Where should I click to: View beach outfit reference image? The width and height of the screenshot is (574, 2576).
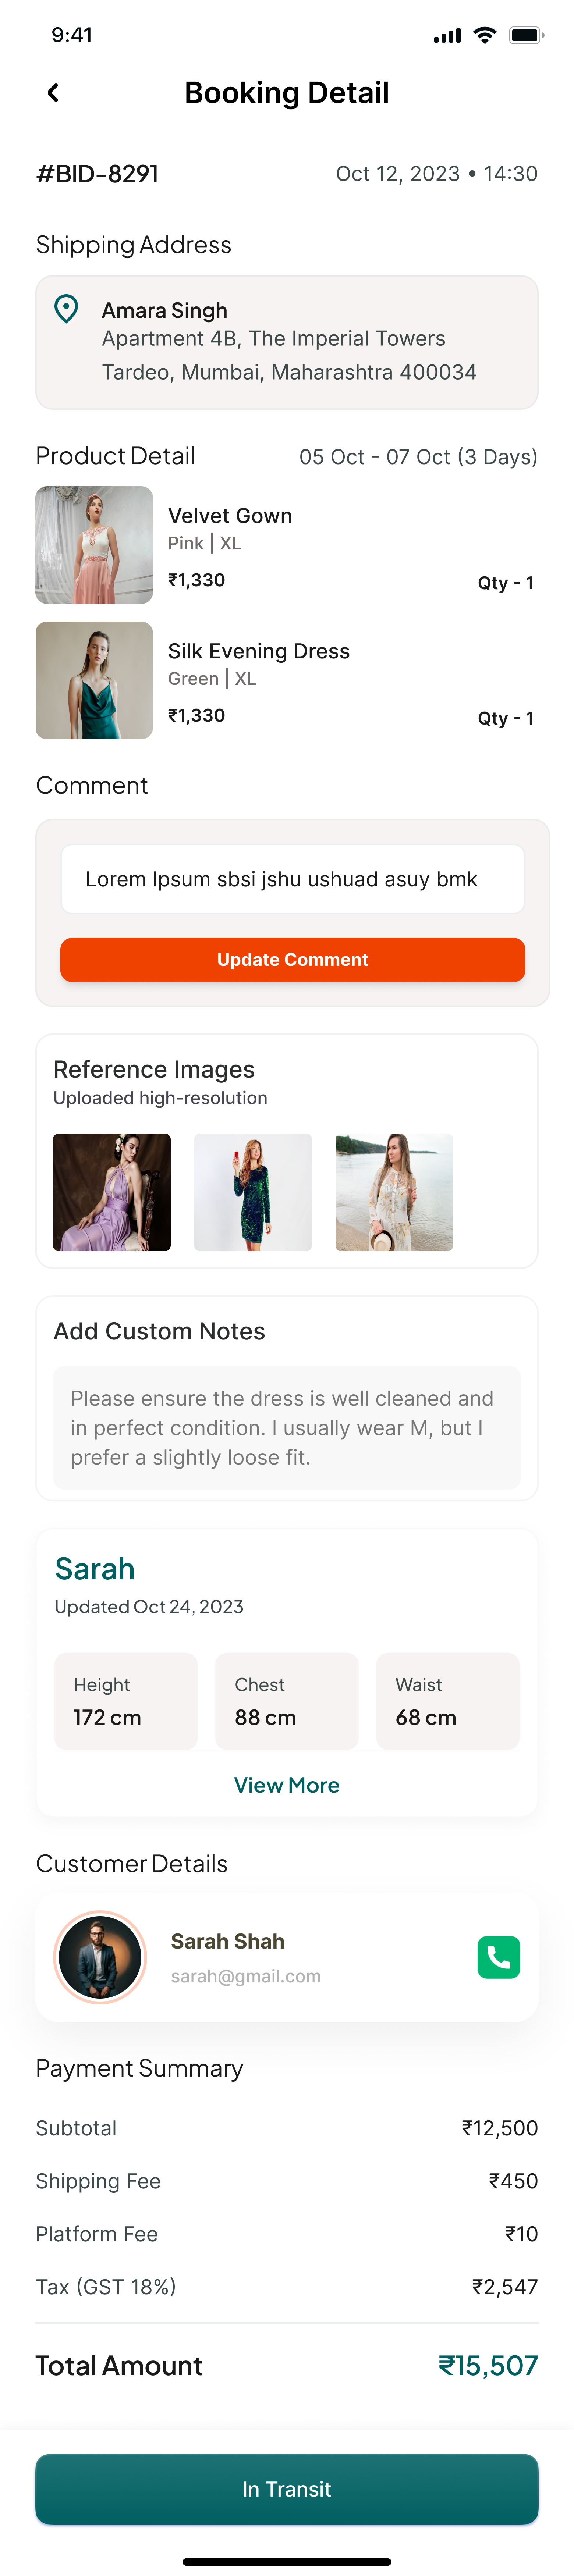394,1192
